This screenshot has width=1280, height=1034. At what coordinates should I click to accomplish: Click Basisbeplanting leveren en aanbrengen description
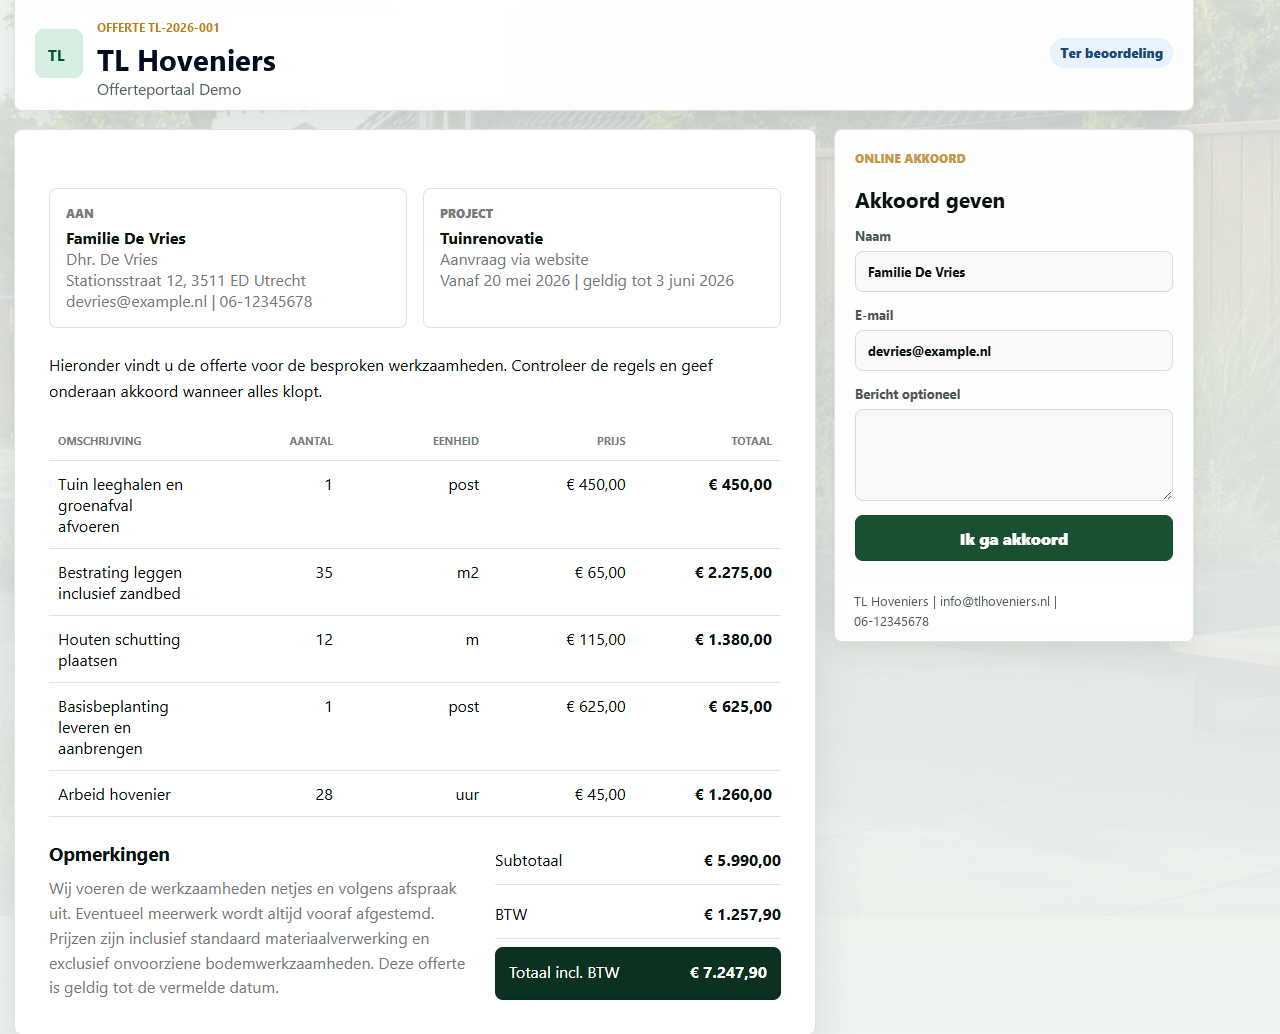(113, 728)
